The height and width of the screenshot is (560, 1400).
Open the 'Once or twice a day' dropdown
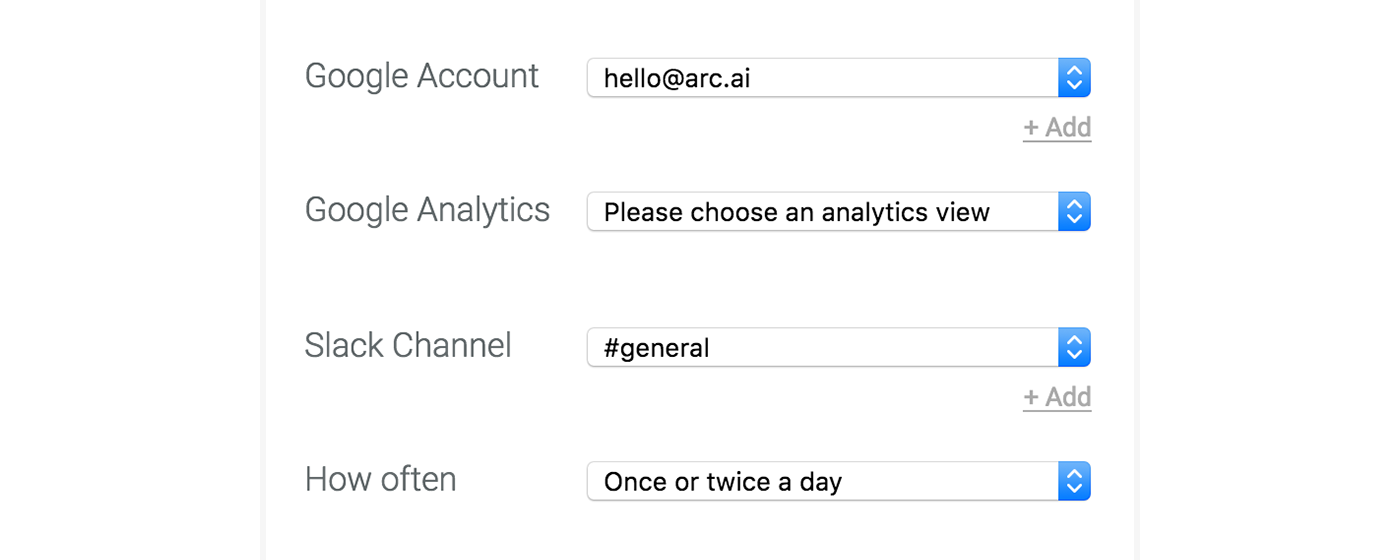[x=822, y=481]
